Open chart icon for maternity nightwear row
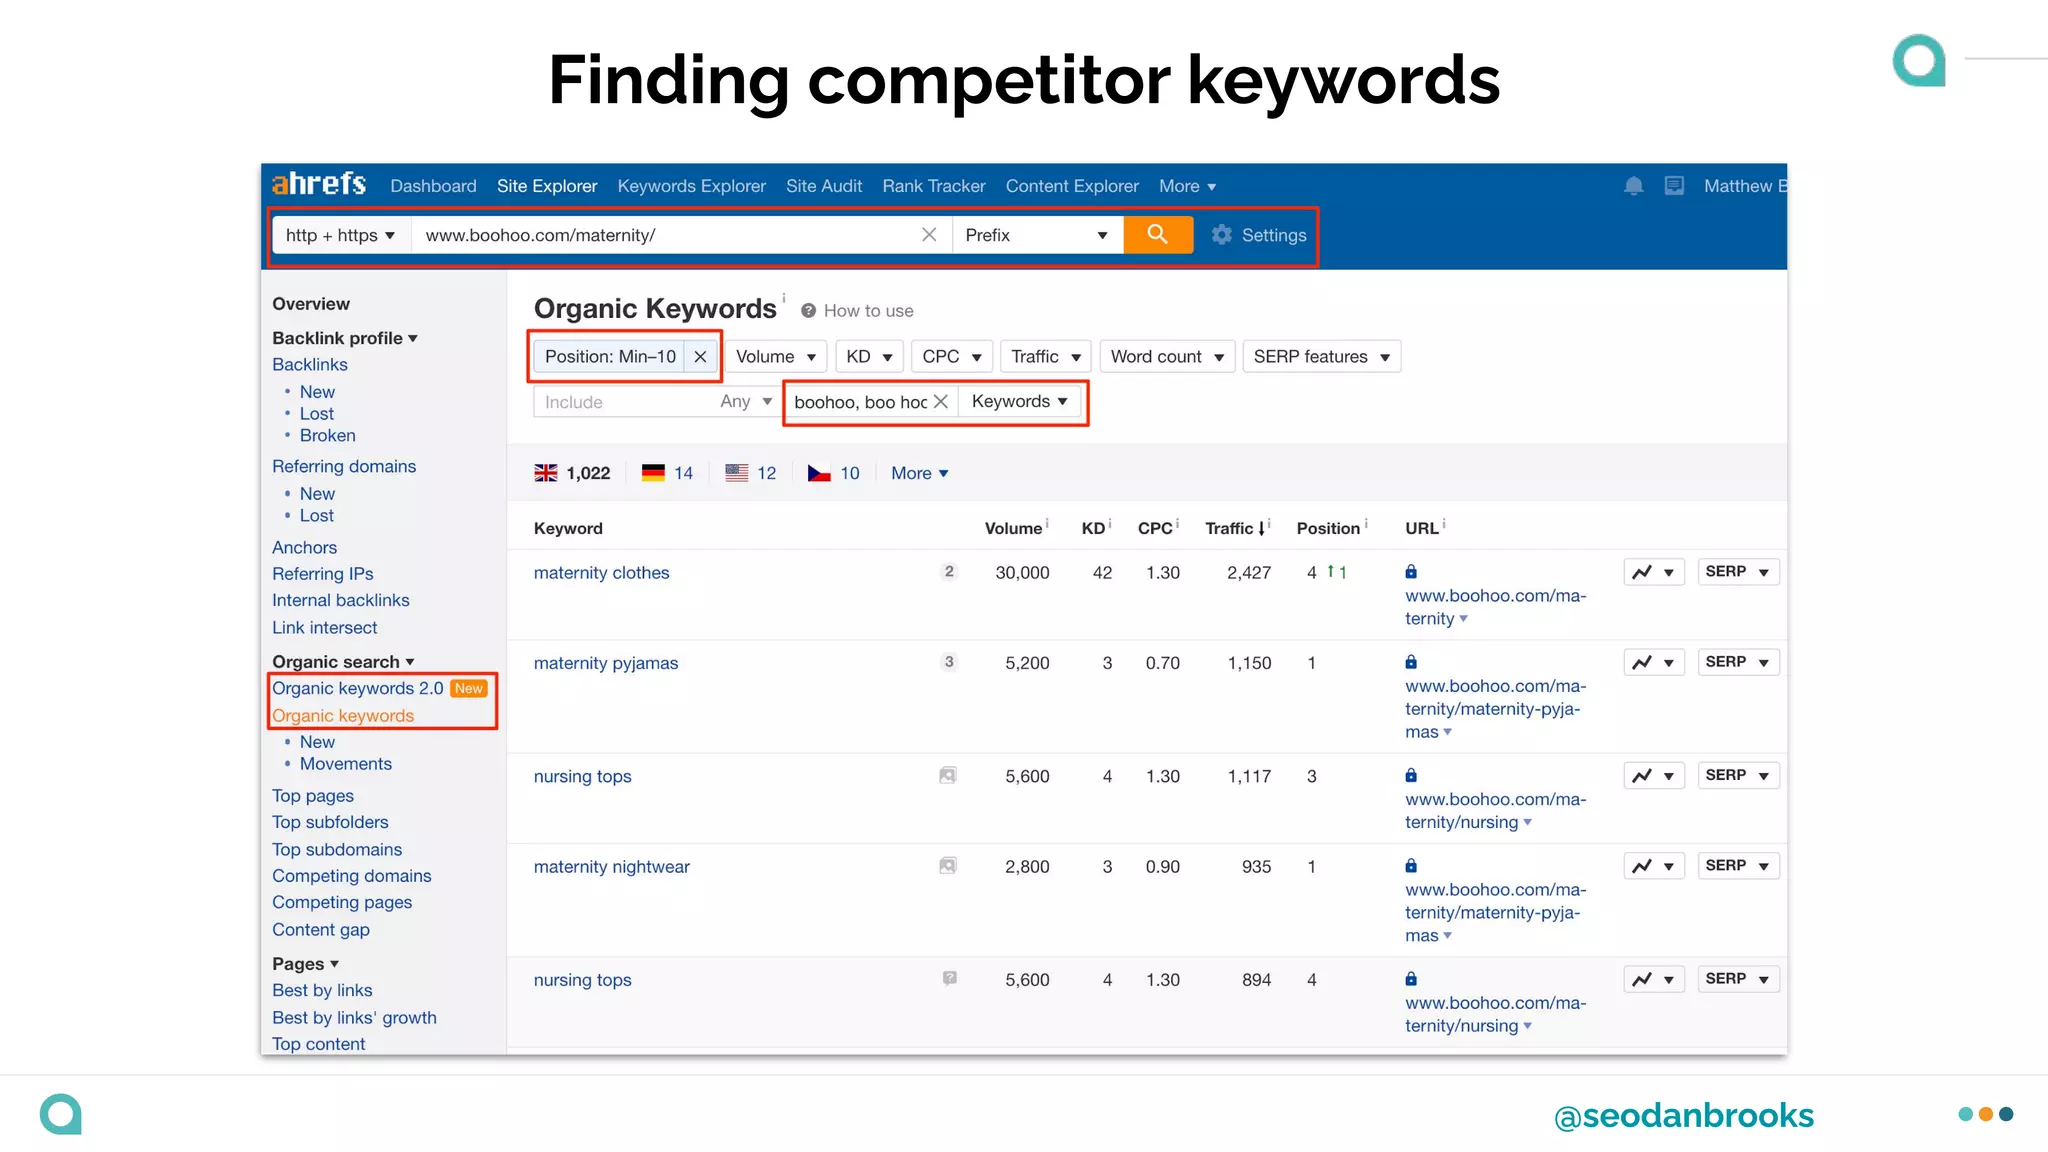 tap(1654, 866)
